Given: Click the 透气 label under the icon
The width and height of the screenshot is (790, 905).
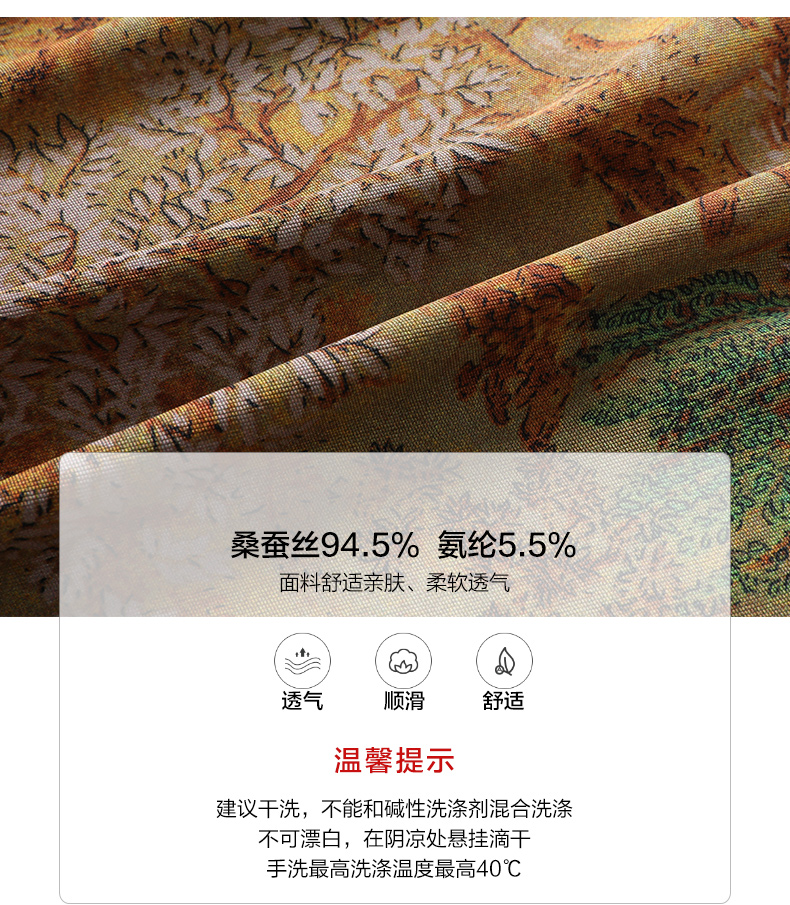Looking at the screenshot, I should [x=302, y=701].
